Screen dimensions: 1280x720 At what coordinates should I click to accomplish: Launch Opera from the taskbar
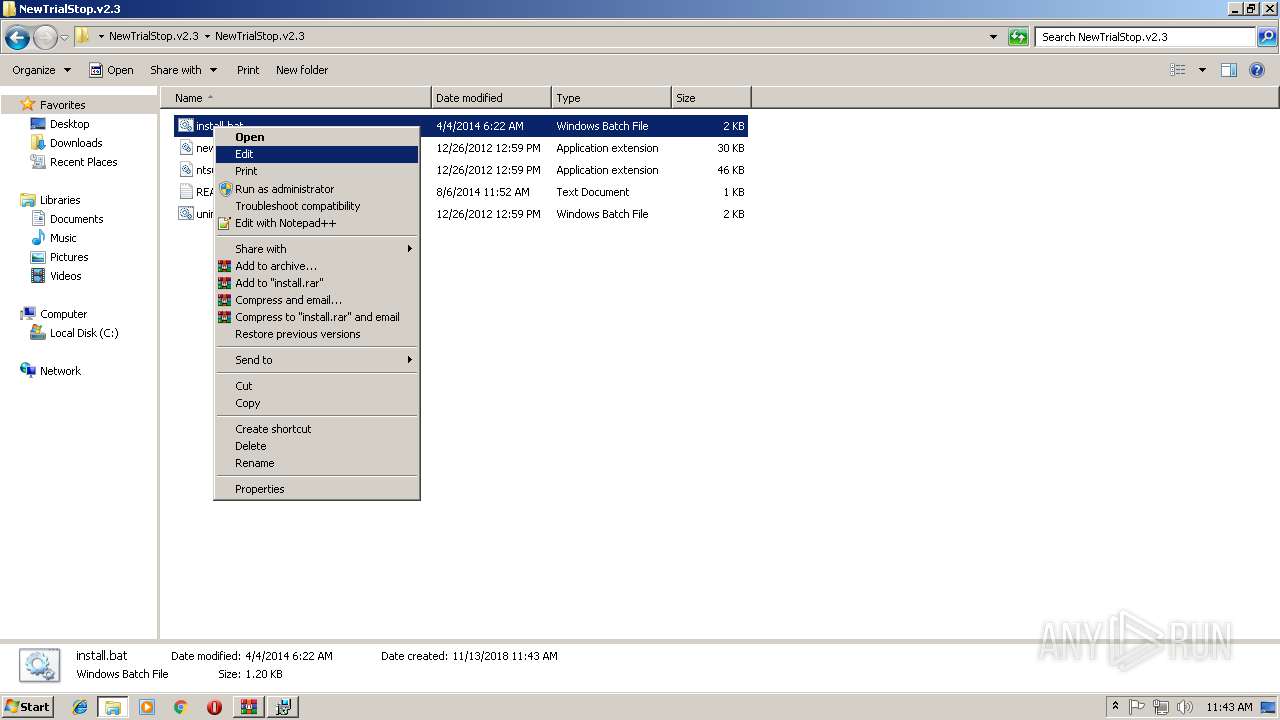point(214,707)
